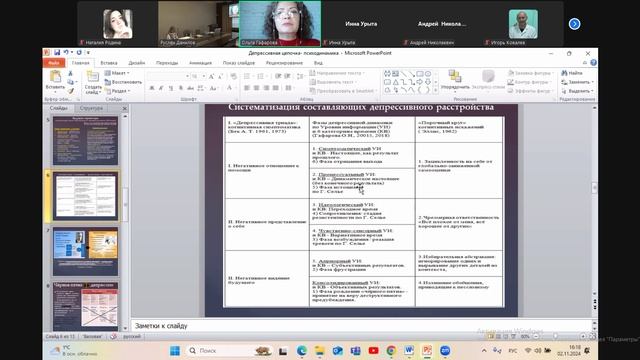
Task: Toggle justify text alignment button
Action: 276,88
